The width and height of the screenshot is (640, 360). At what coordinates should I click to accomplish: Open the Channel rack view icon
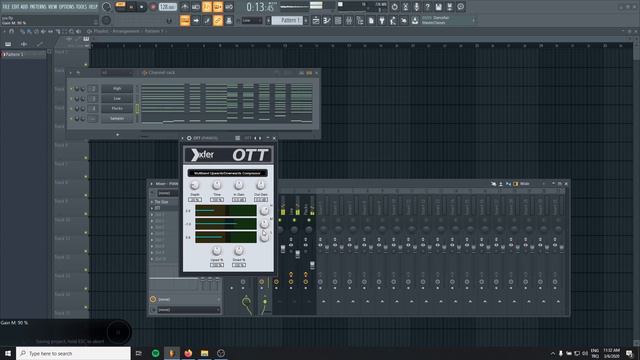click(338, 20)
